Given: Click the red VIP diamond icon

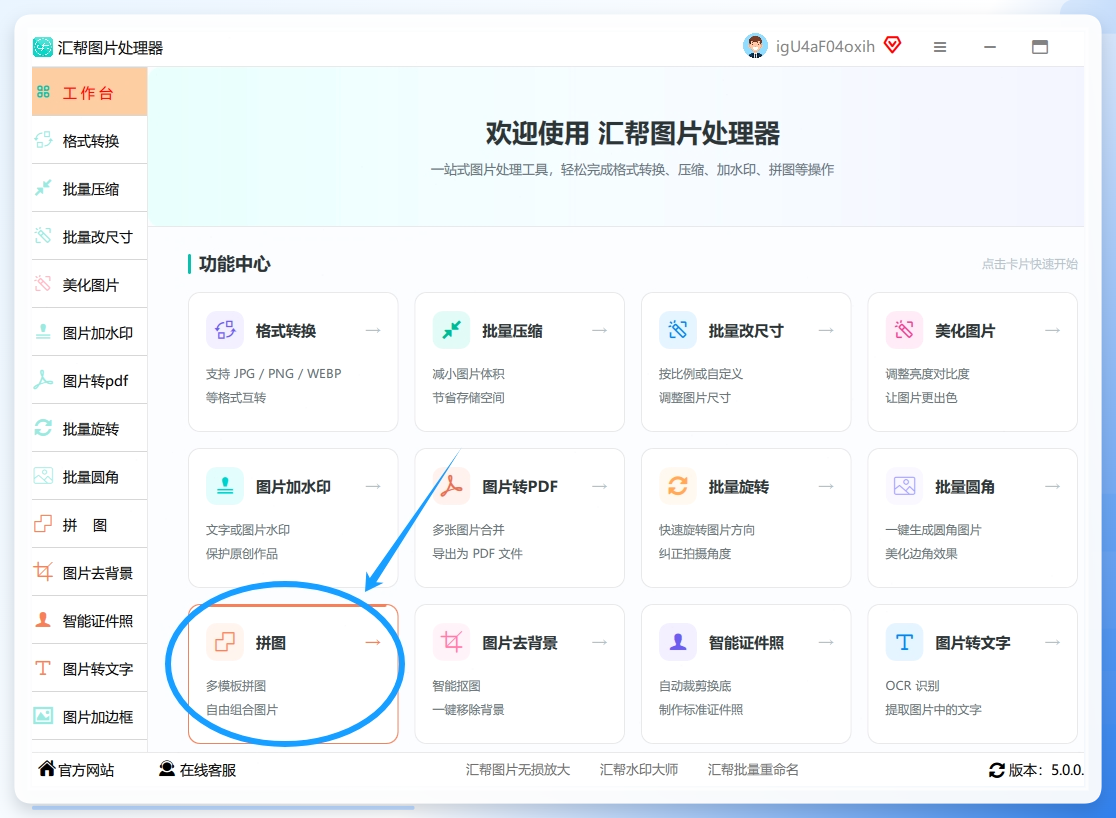Looking at the screenshot, I should pyautogui.click(x=893, y=45).
